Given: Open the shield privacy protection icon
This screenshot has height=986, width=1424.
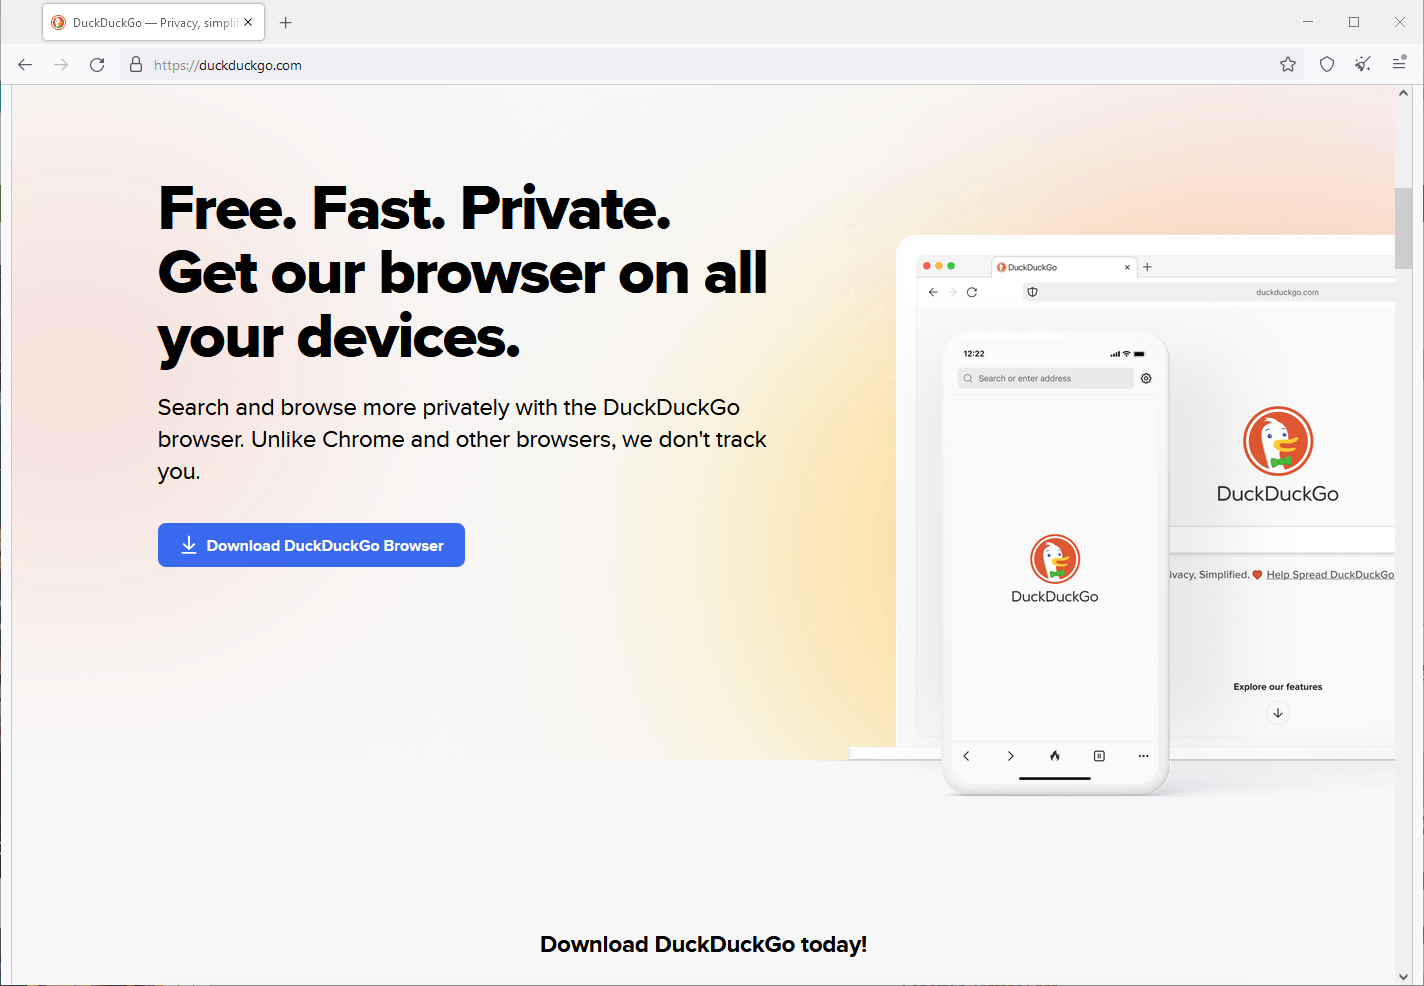Looking at the screenshot, I should (x=1327, y=65).
